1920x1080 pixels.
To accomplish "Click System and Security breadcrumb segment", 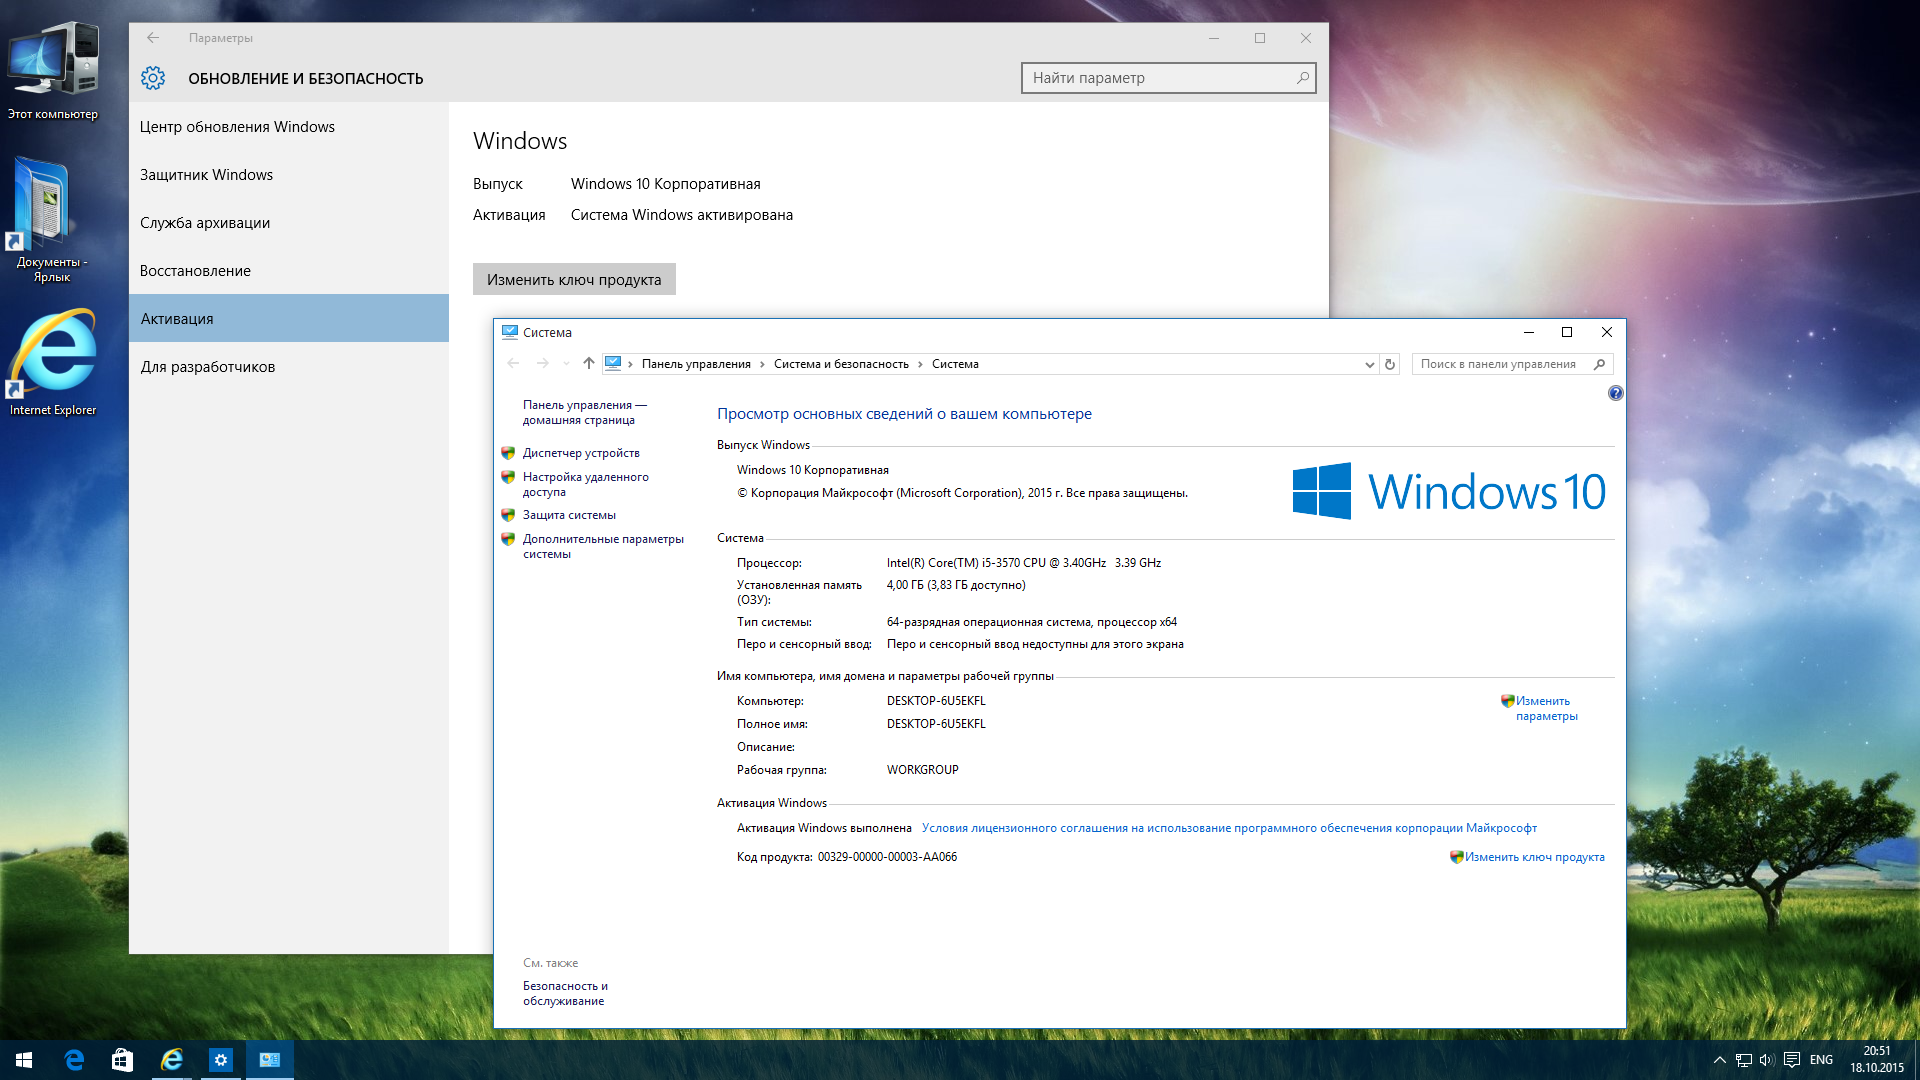I will pos(841,364).
